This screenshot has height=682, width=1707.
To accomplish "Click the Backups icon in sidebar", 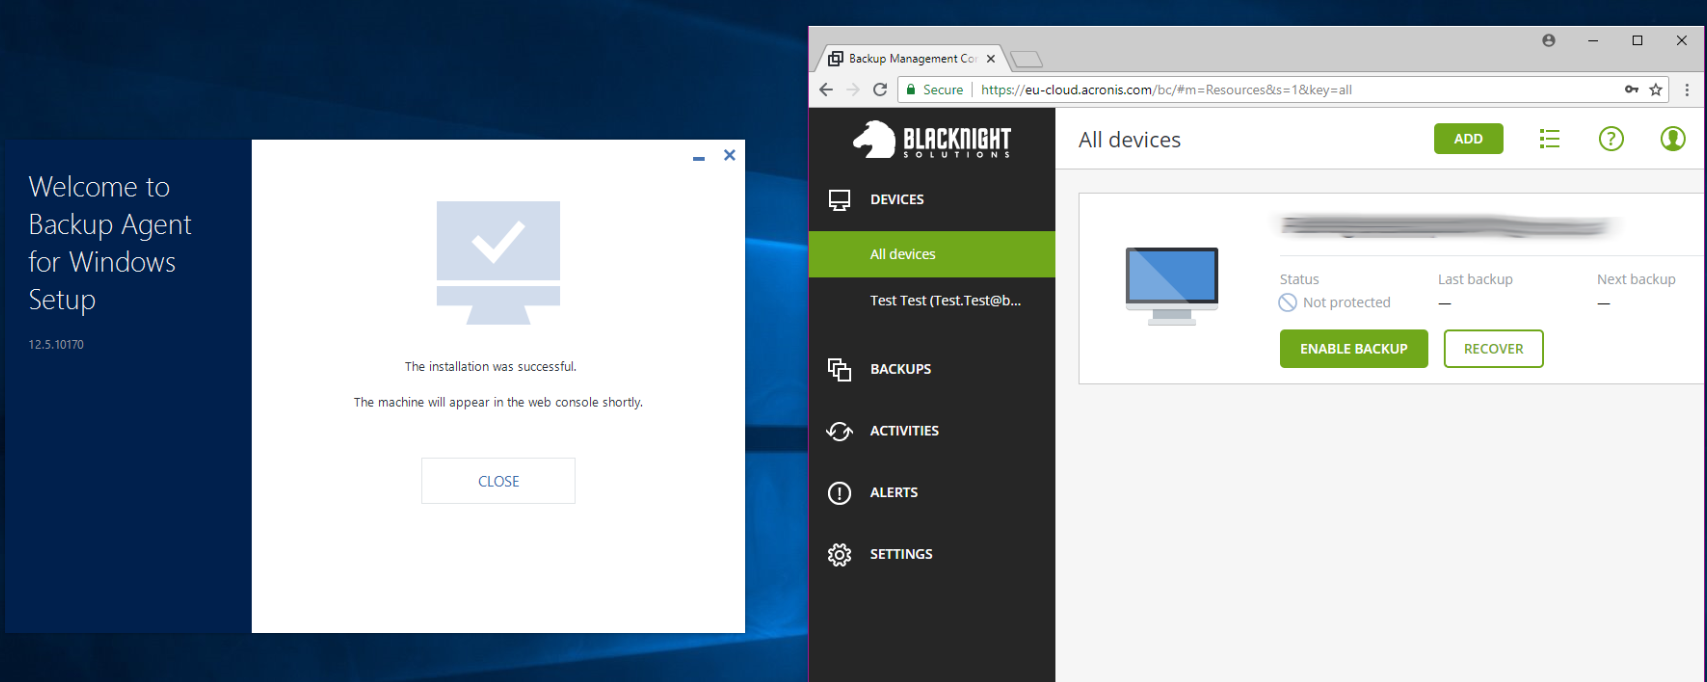I will (x=839, y=369).
